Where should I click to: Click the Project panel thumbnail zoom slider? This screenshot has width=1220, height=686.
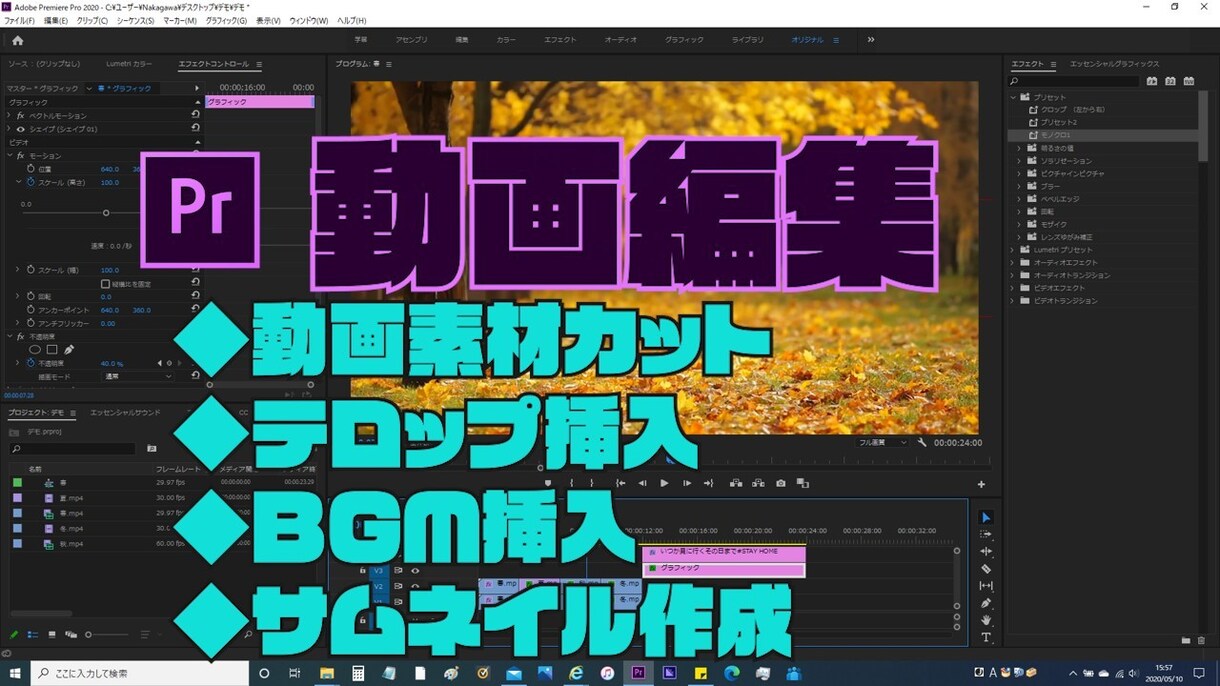point(108,634)
